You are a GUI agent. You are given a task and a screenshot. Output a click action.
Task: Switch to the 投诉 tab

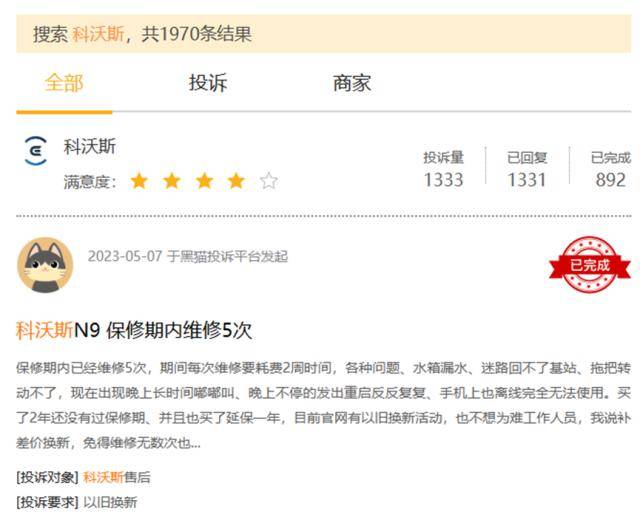pyautogui.click(x=208, y=83)
